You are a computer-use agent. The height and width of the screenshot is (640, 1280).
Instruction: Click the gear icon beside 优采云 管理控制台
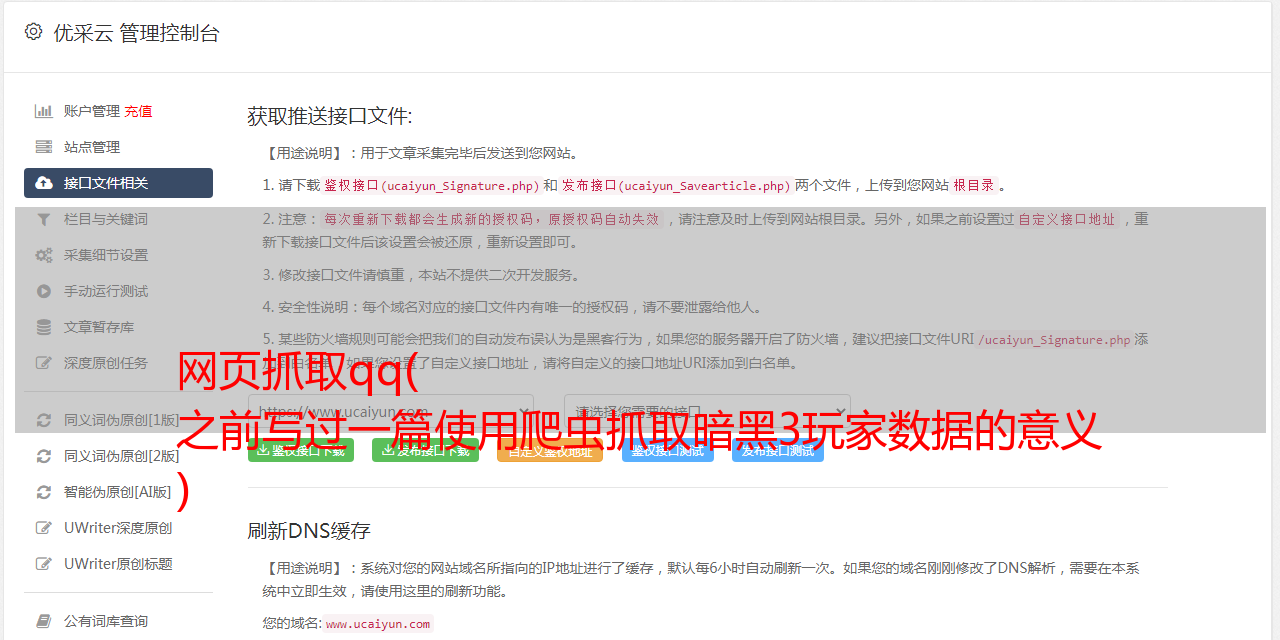pyautogui.click(x=33, y=32)
